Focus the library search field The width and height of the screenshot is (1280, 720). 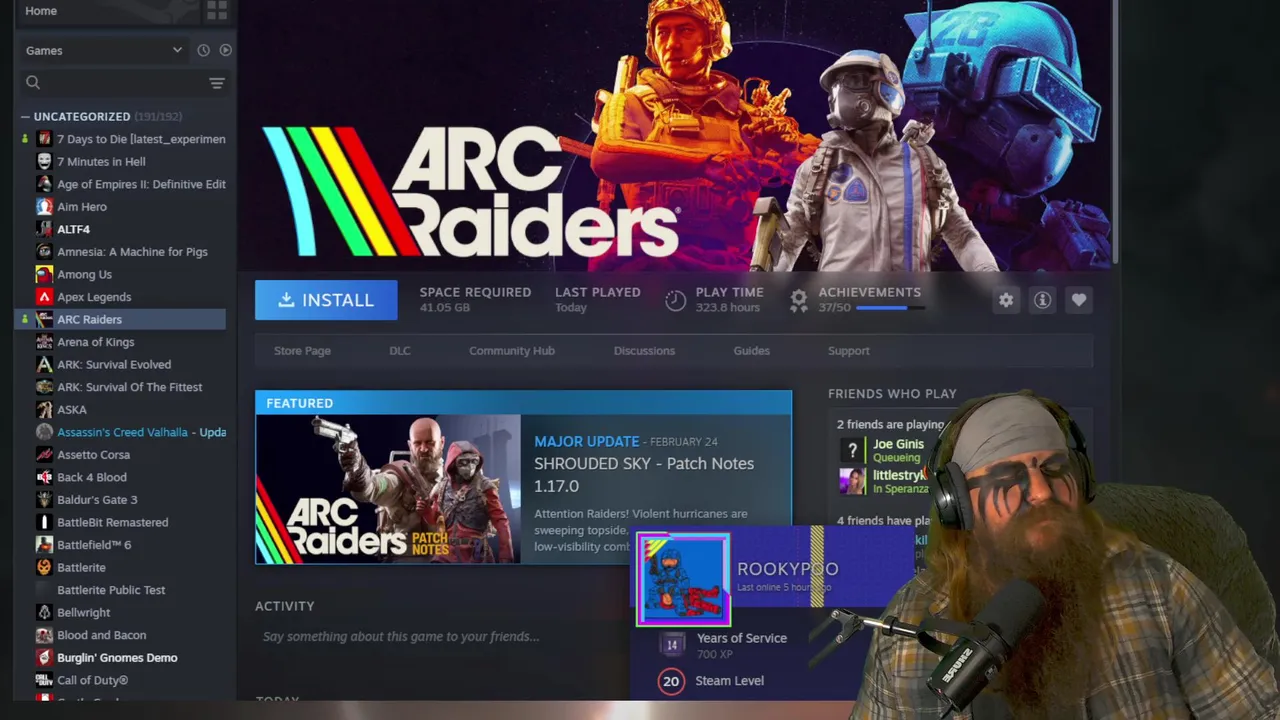(120, 83)
